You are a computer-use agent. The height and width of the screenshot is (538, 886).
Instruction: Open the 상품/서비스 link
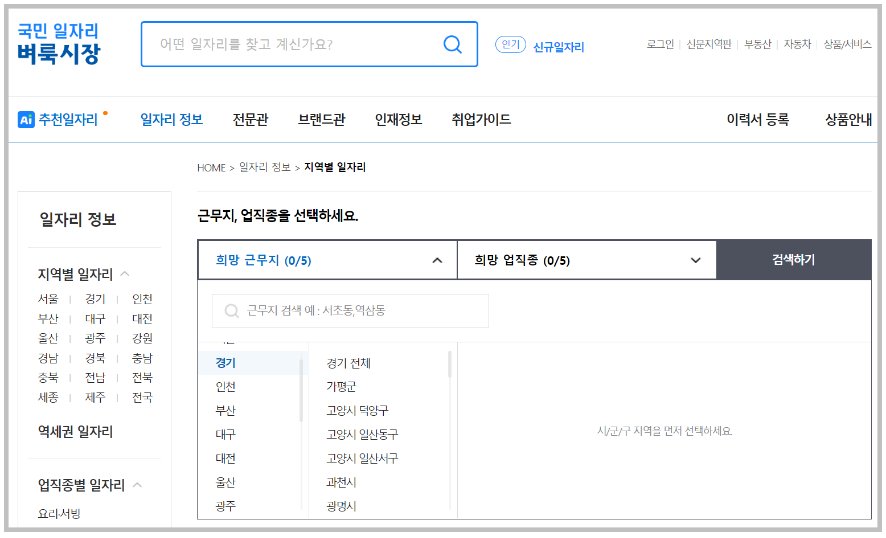[847, 44]
